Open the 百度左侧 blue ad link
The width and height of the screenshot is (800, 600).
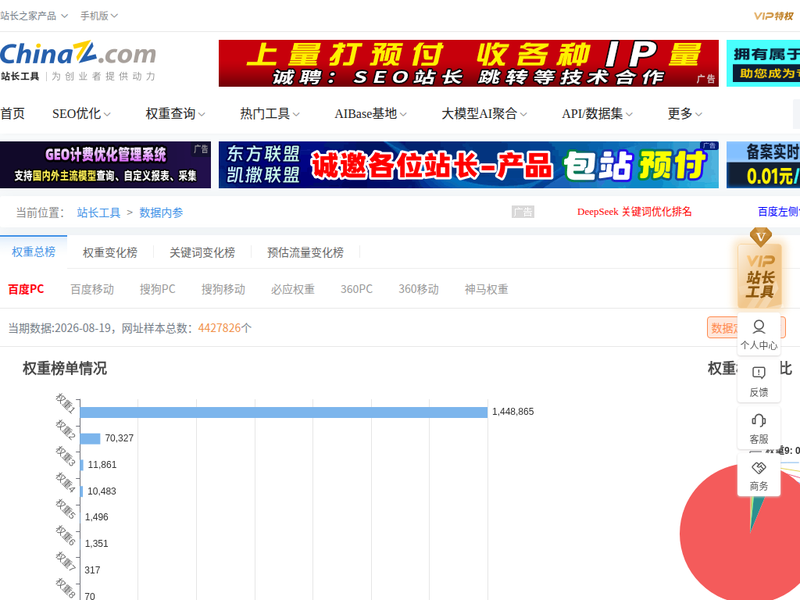coord(779,212)
